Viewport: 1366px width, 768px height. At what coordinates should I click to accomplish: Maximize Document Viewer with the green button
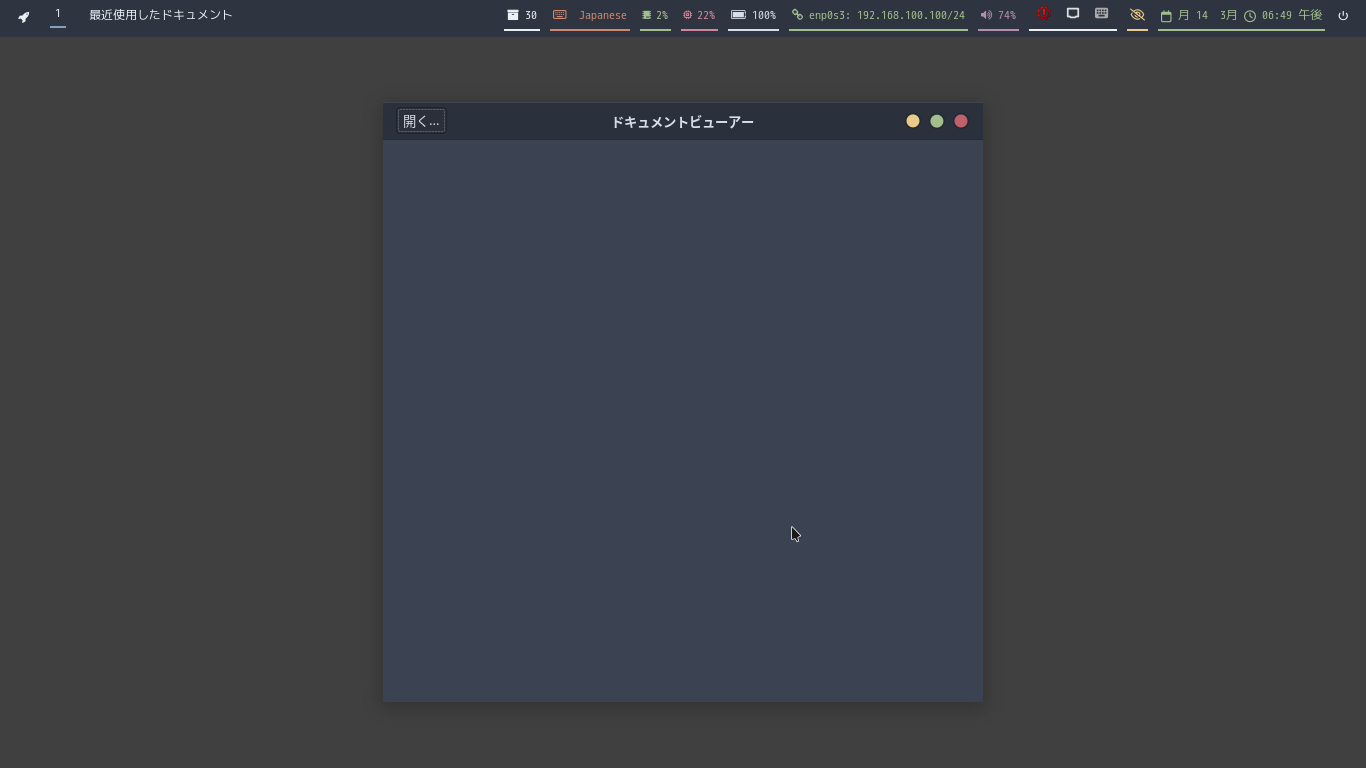937,121
